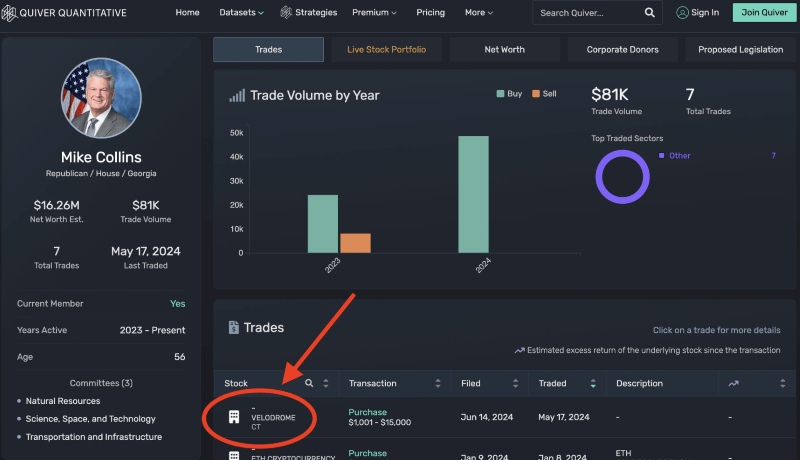Click the Age 56 value
This screenshot has height=460, width=800.
click(x=180, y=356)
